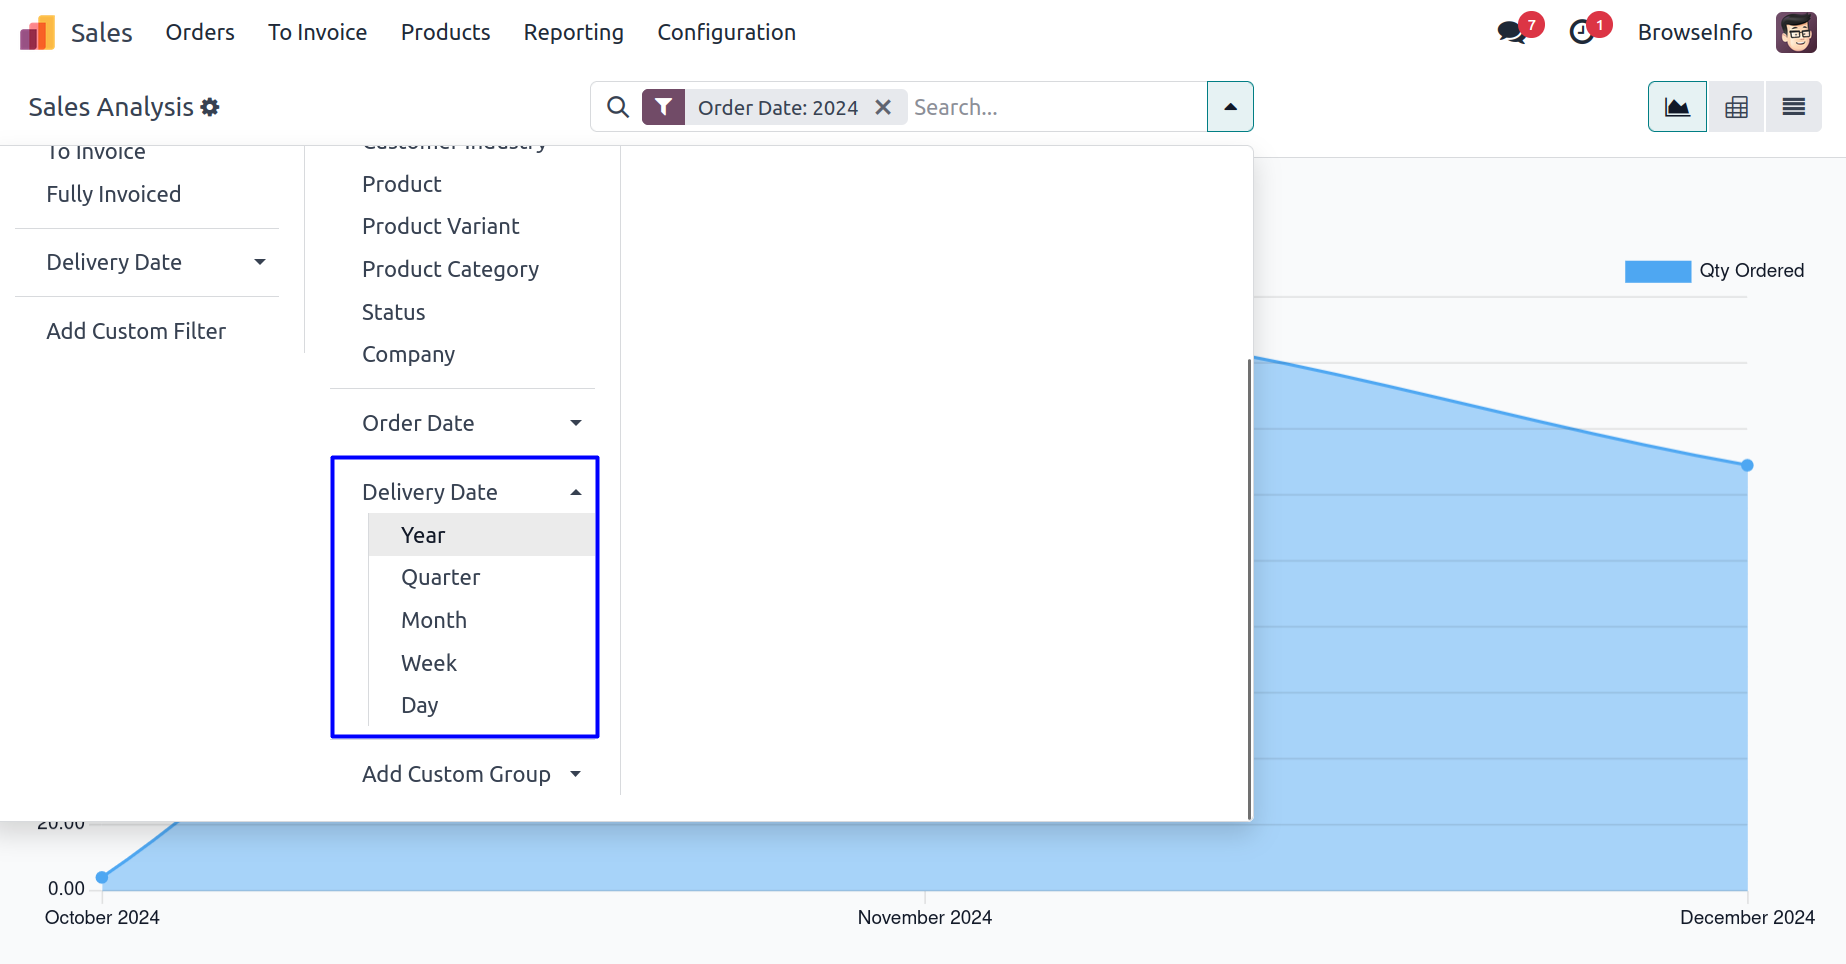Image resolution: width=1846 pixels, height=964 pixels.
Task: Group by Delivery Date Quarter
Action: tap(441, 577)
